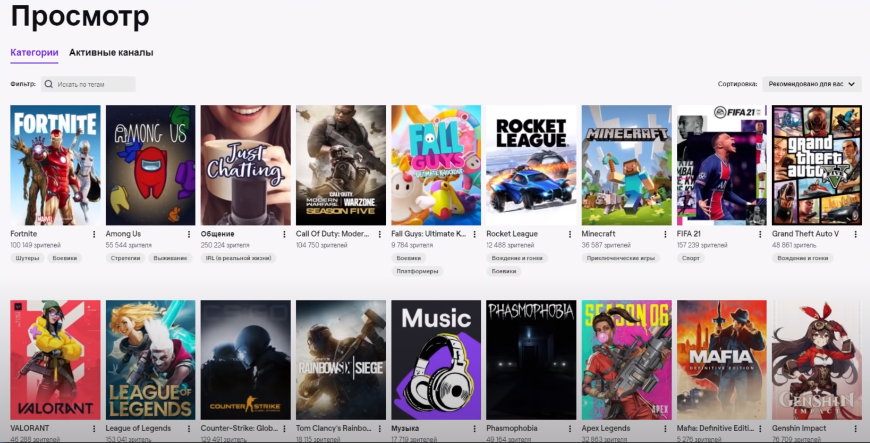
Task: Open the League of Legends cover art
Action: pos(150,360)
